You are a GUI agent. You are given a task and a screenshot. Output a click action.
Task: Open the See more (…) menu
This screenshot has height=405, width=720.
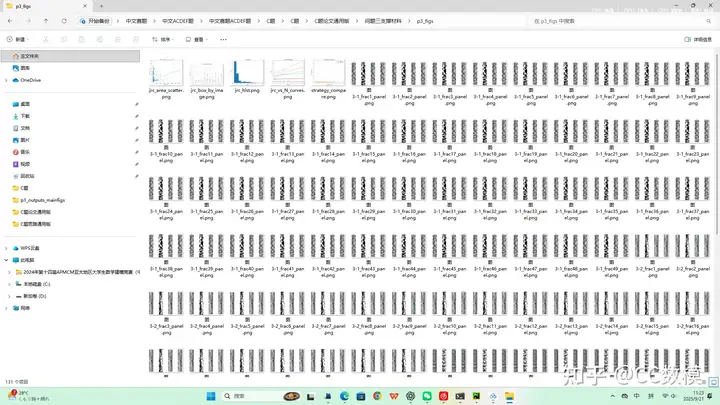tap(223, 39)
